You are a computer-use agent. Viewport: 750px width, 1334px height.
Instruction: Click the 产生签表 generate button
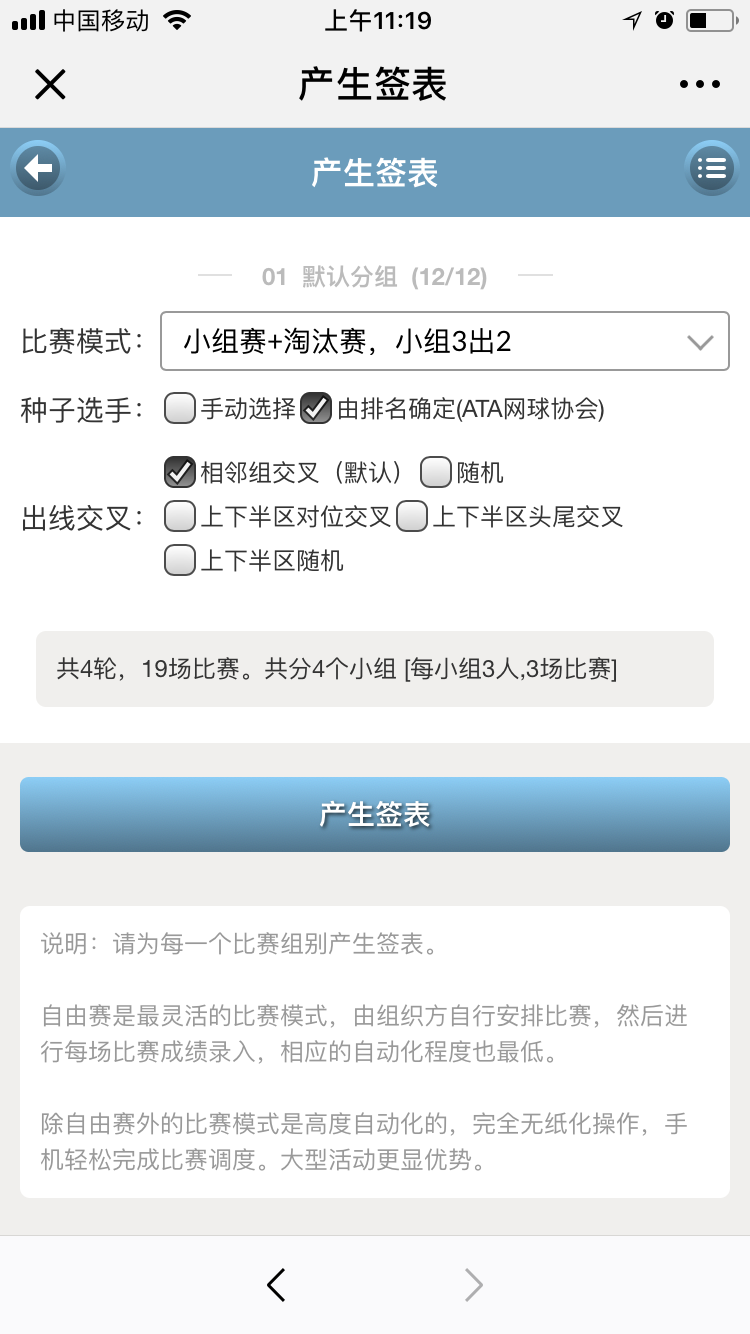[375, 815]
